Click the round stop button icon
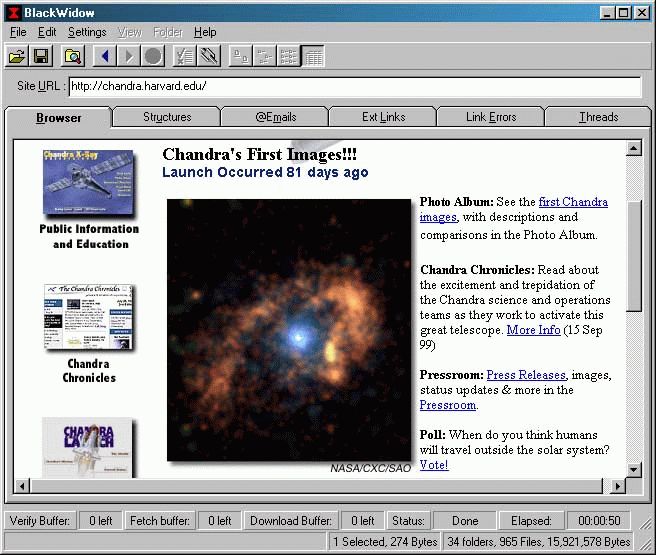Image resolution: width=656 pixels, height=555 pixels. click(x=153, y=56)
